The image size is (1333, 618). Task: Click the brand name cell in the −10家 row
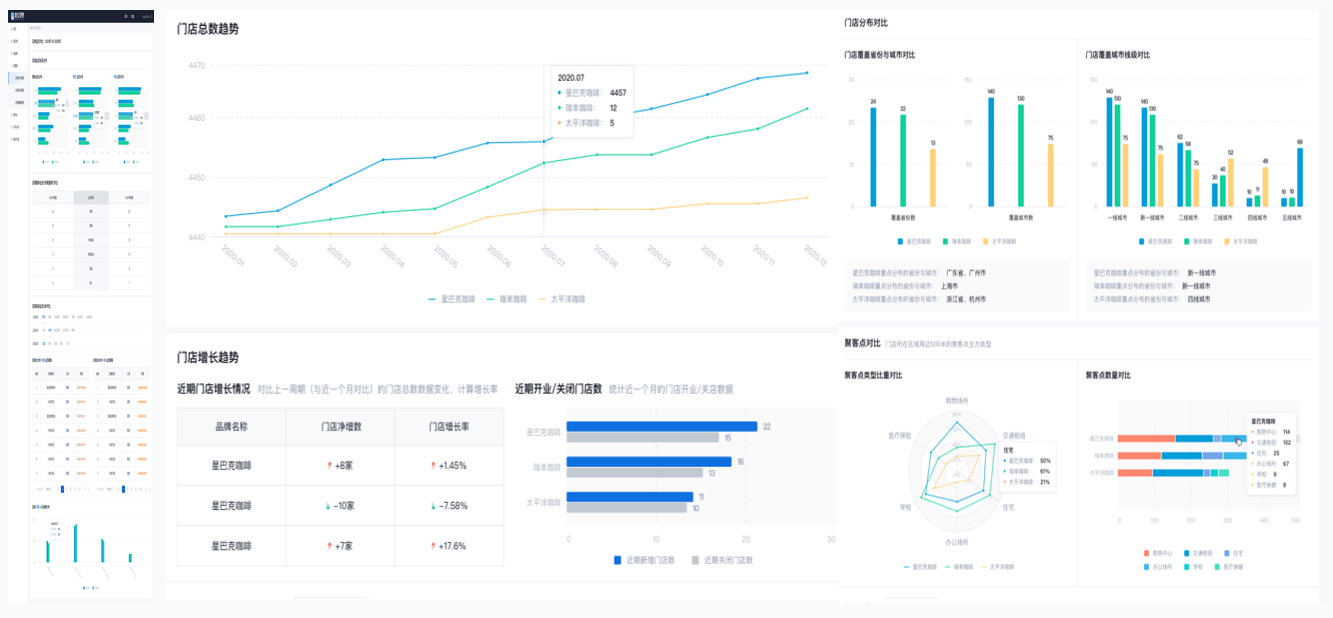pos(231,506)
